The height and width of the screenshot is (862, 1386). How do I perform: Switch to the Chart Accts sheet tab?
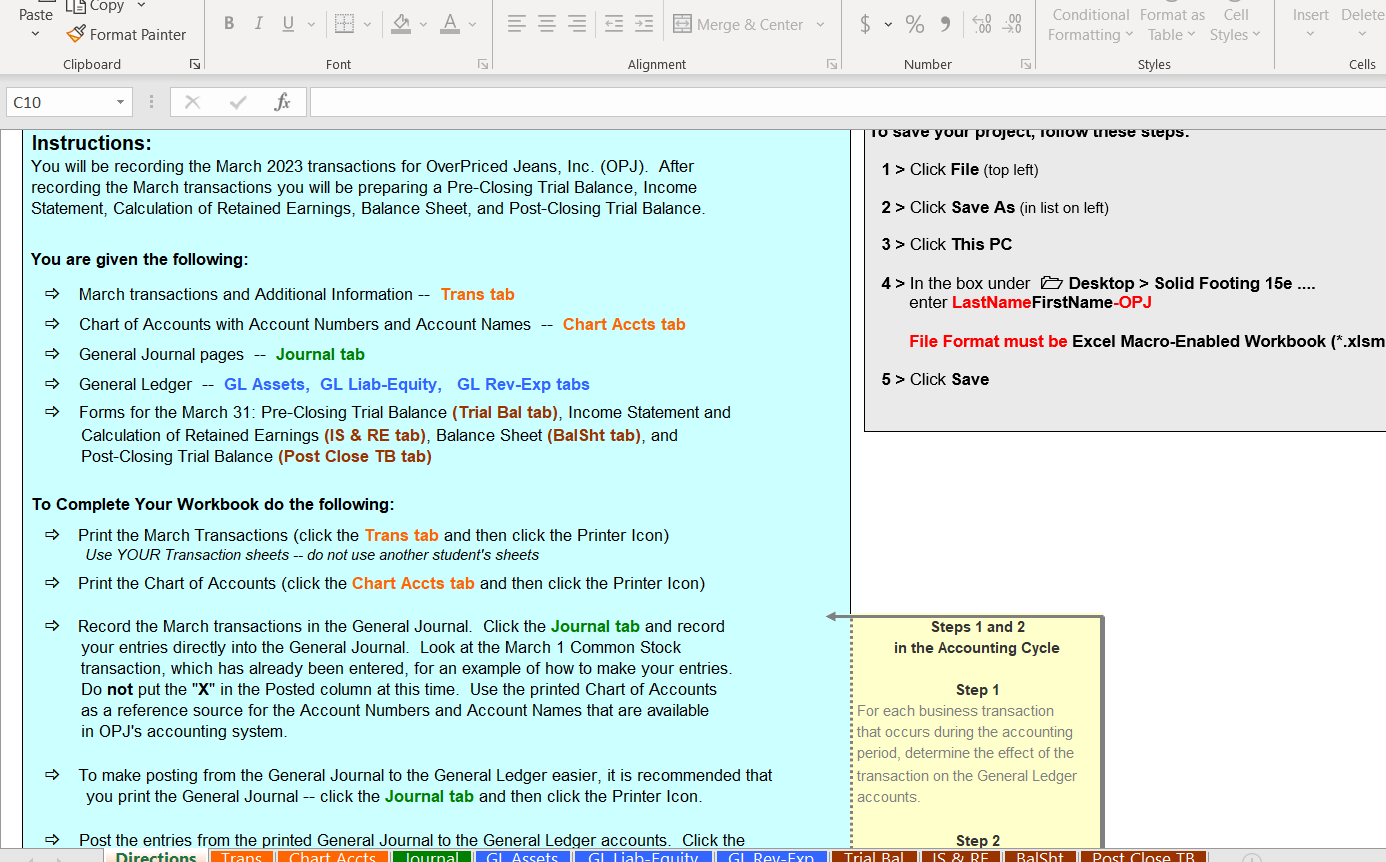click(332, 856)
